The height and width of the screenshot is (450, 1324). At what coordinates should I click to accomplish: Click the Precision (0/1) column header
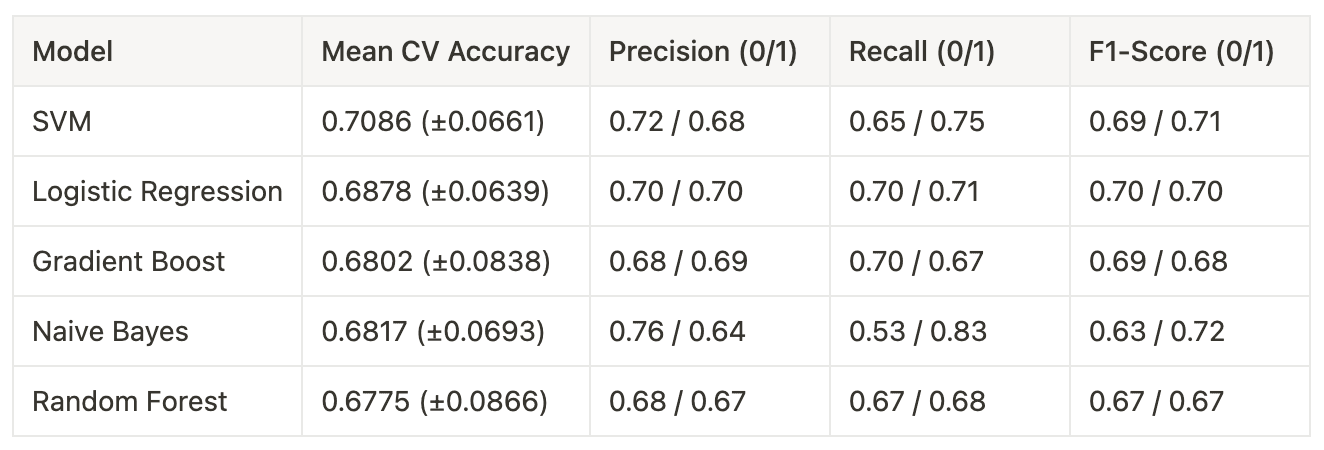point(703,52)
